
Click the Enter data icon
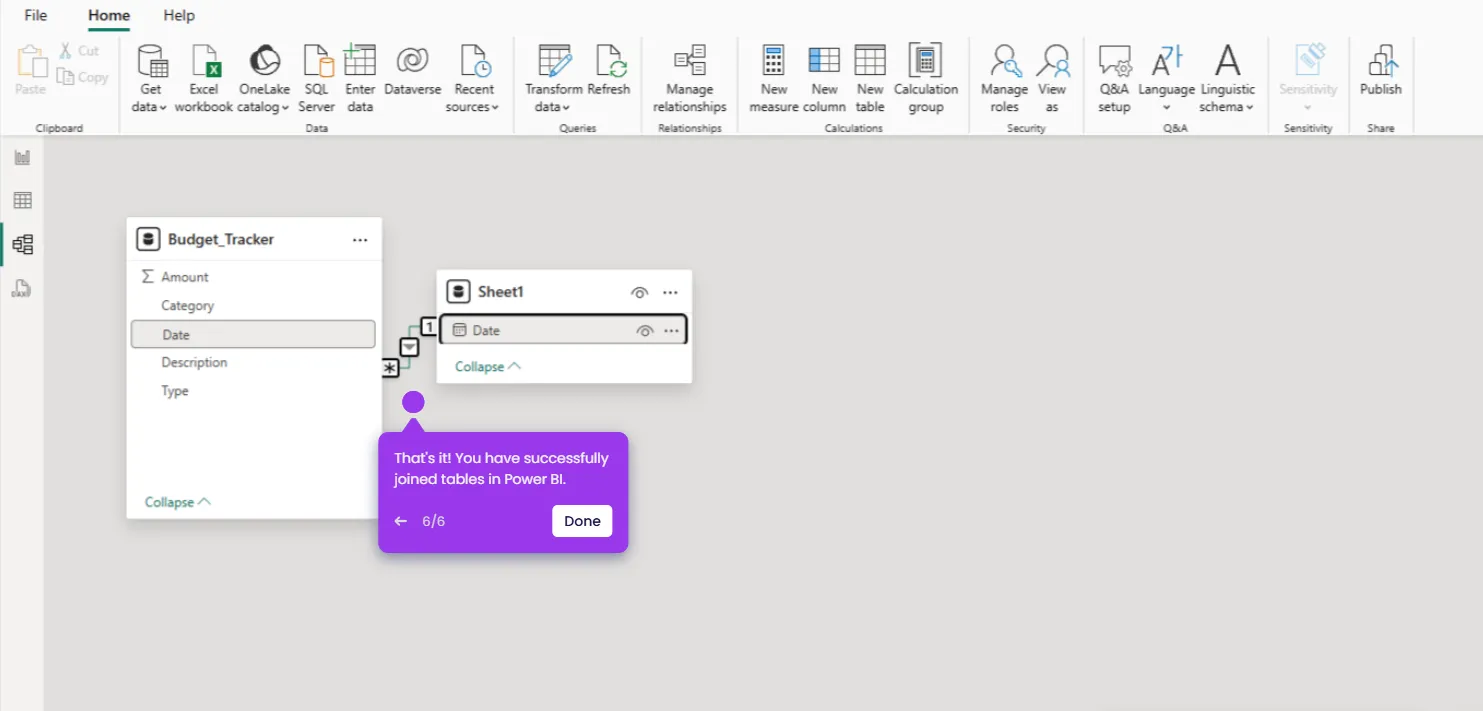(x=360, y=61)
